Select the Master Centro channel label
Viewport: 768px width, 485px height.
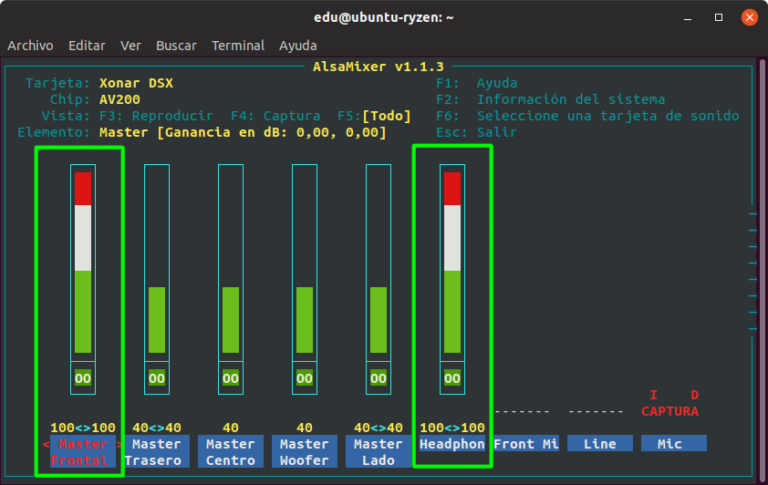pyautogui.click(x=231, y=452)
